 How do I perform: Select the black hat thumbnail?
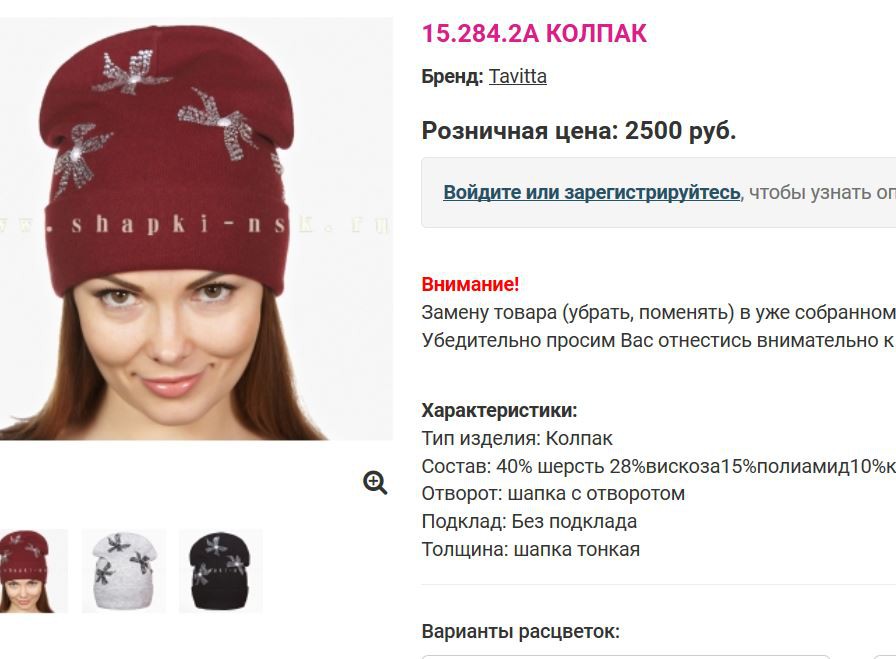point(221,571)
